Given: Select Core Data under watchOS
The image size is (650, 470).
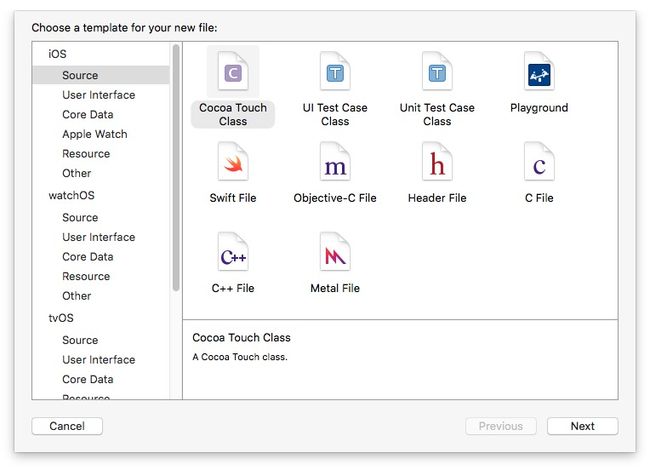Looking at the screenshot, I should pos(87,257).
